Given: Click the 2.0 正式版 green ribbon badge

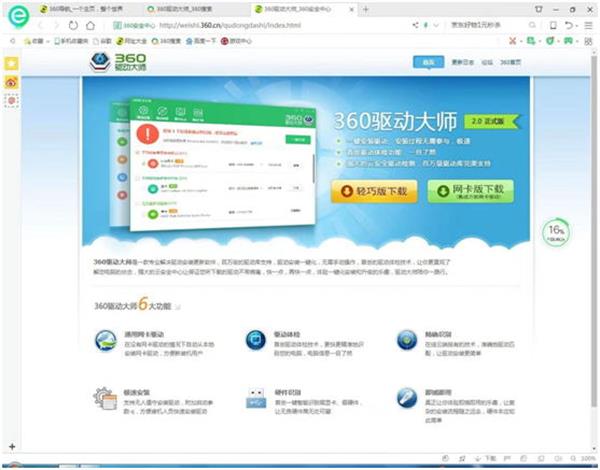Looking at the screenshot, I should pyautogui.click(x=492, y=121).
